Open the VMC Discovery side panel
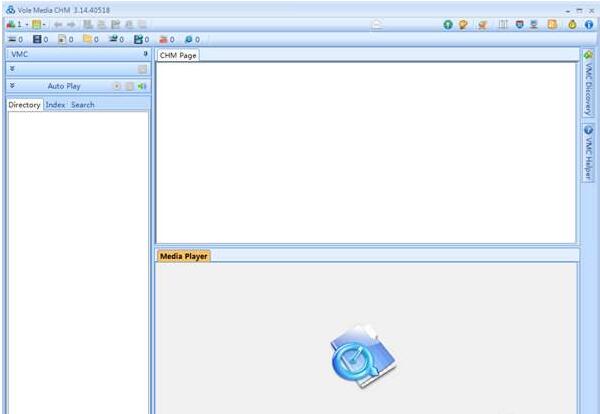The height and width of the screenshot is (414, 600). pyautogui.click(x=588, y=84)
